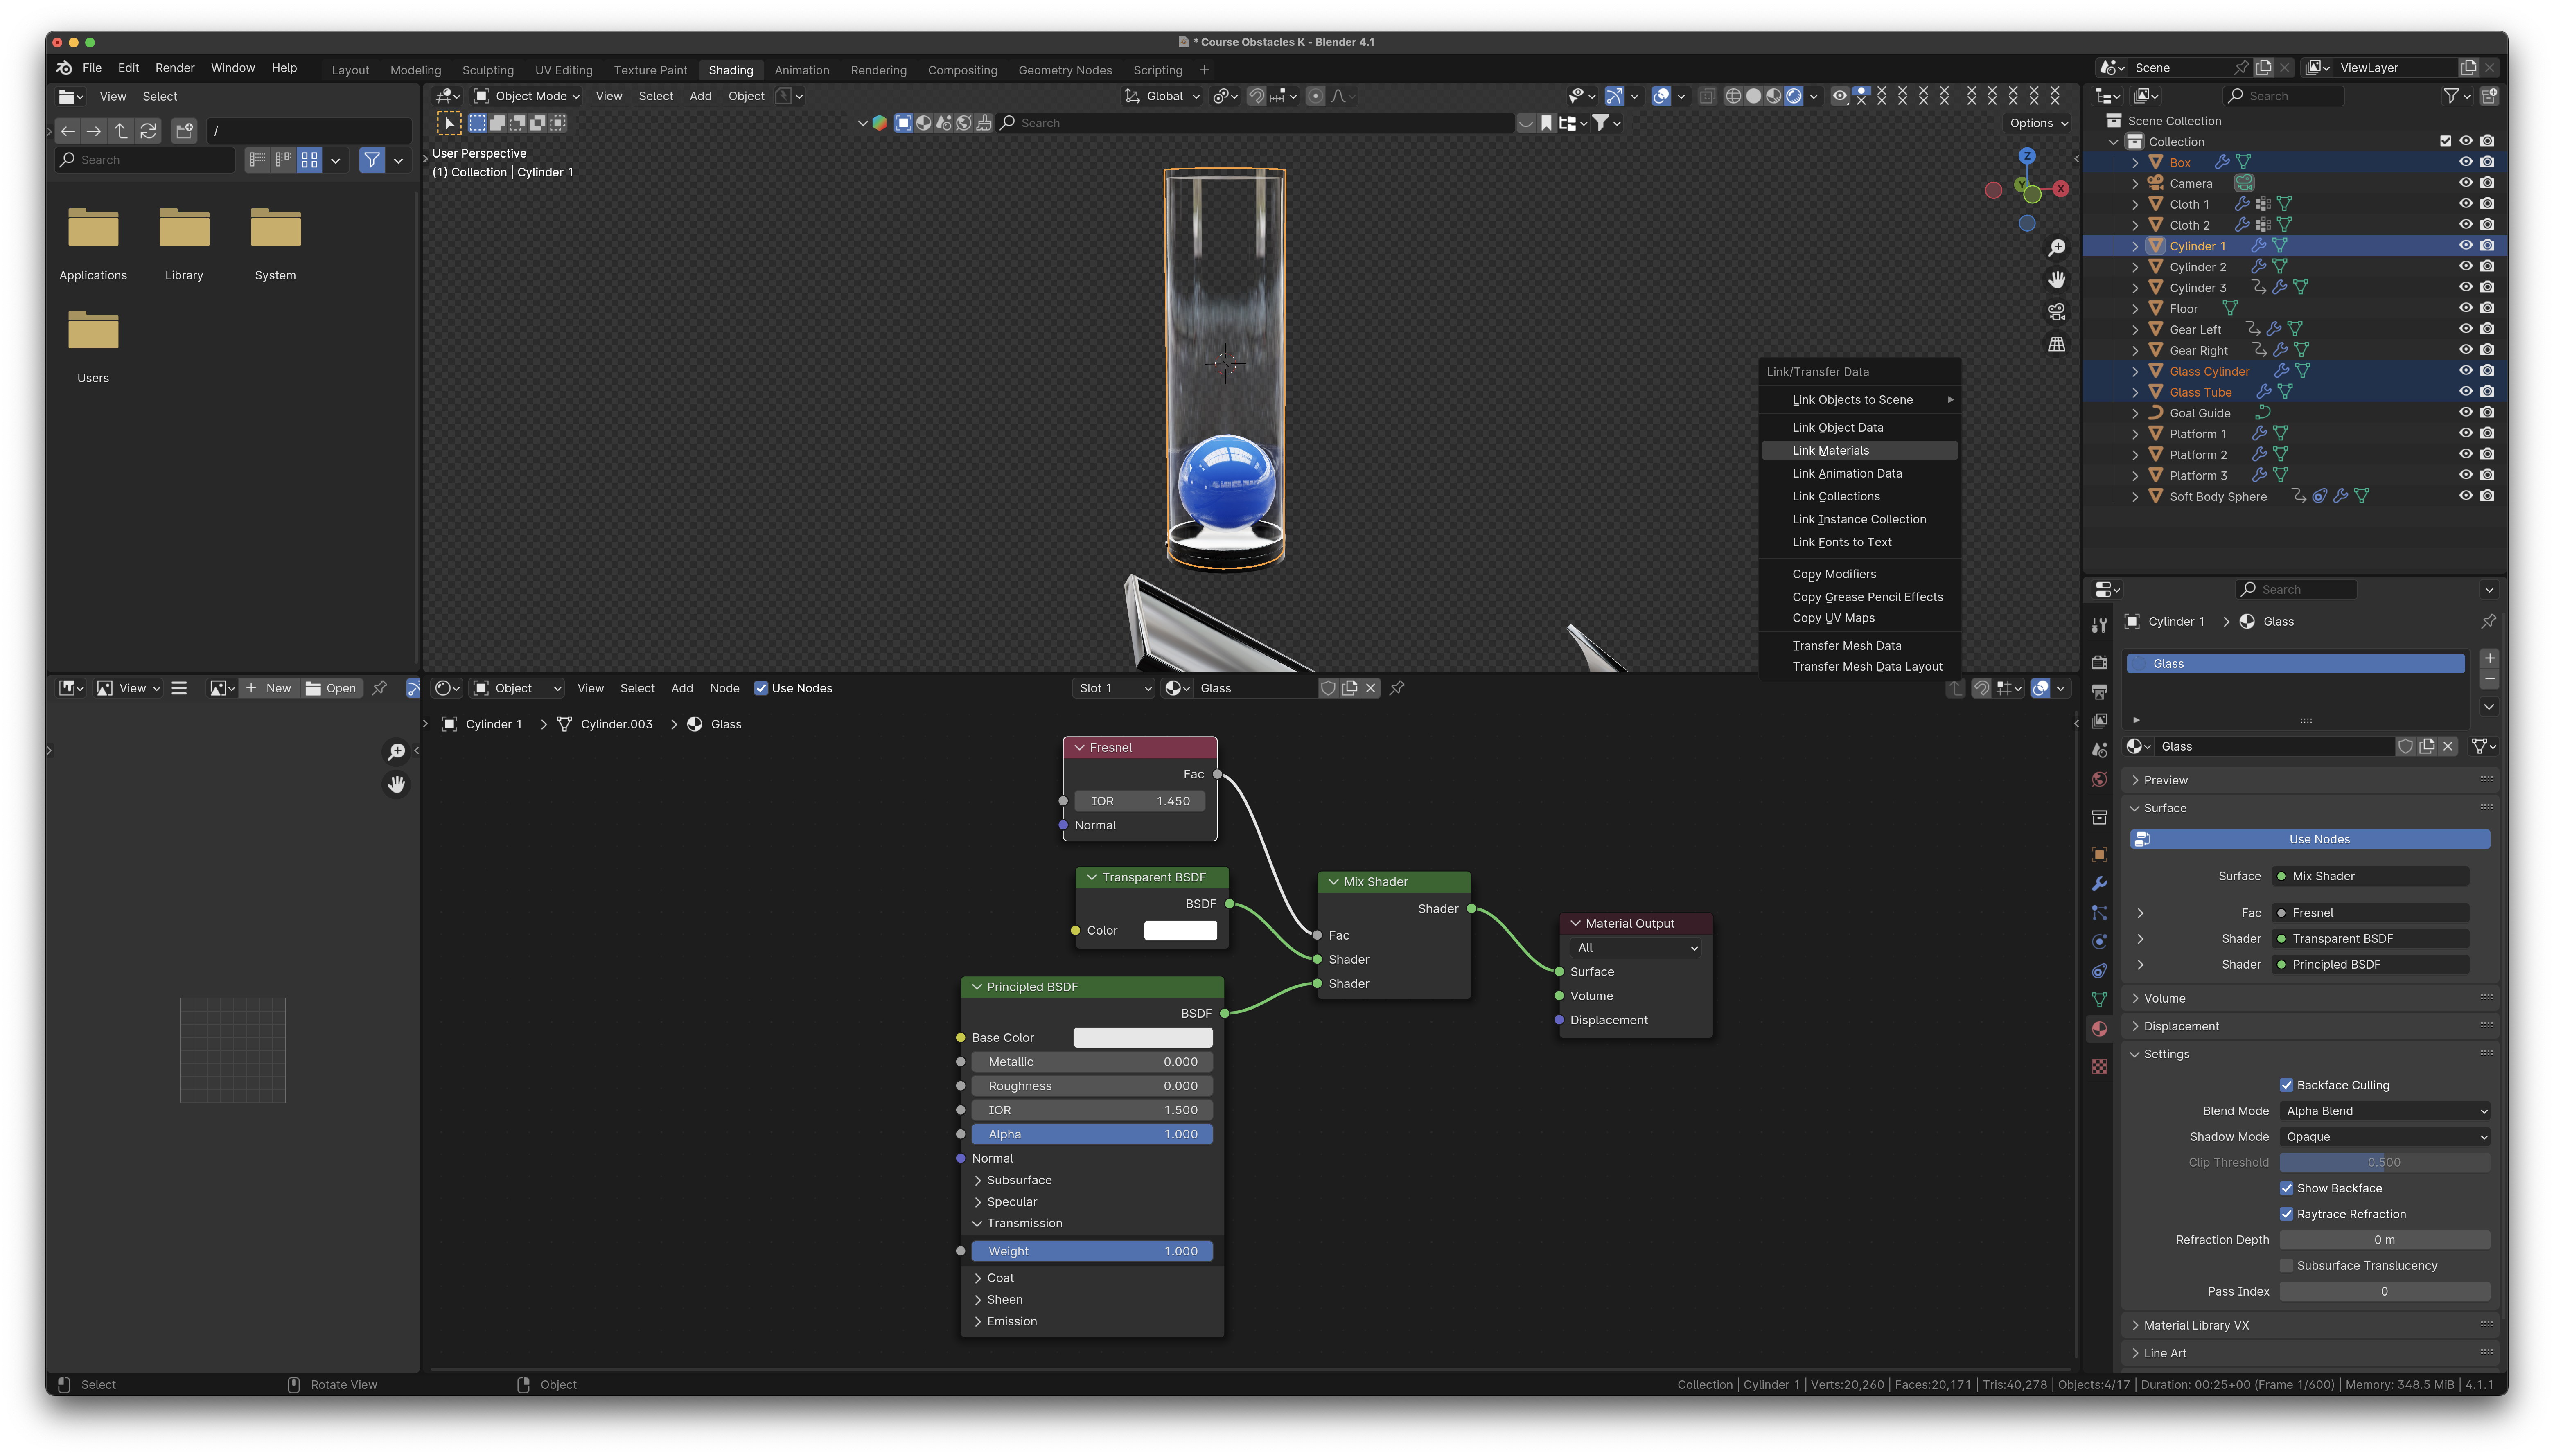2554x1456 pixels.
Task: Toggle Use Nodes checkbox in node editor
Action: click(761, 688)
